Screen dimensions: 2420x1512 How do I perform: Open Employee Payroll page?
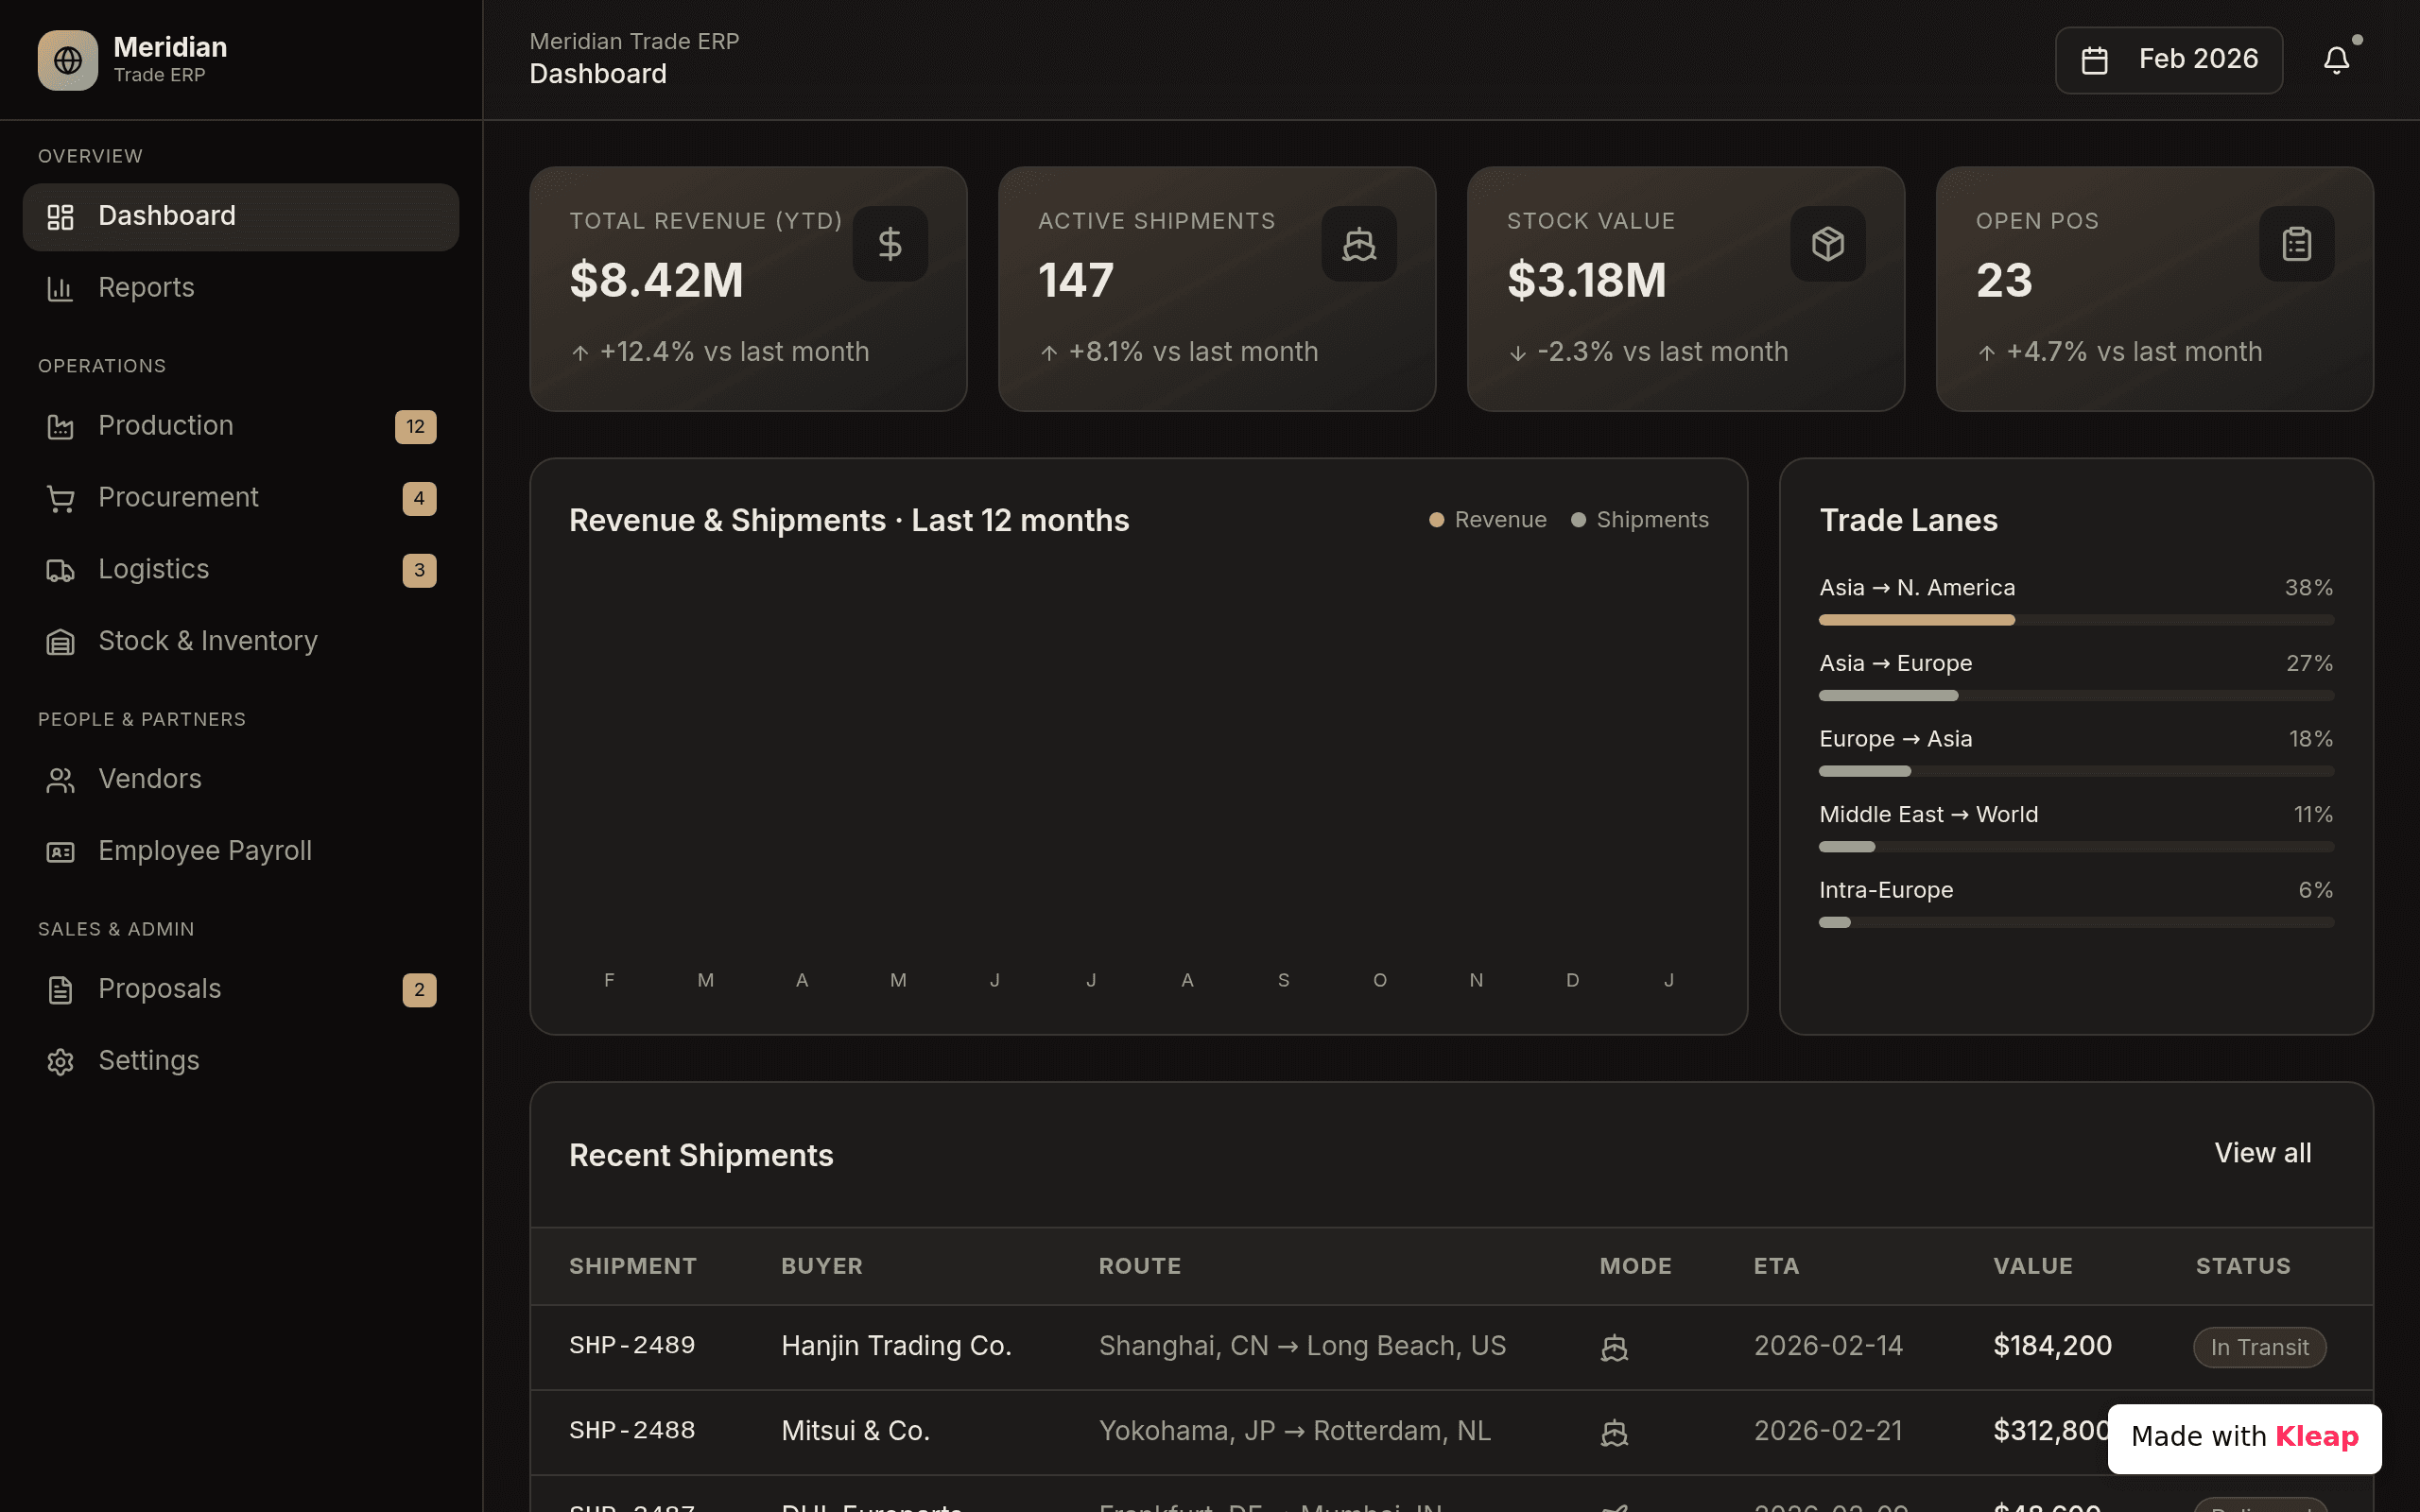click(241, 851)
